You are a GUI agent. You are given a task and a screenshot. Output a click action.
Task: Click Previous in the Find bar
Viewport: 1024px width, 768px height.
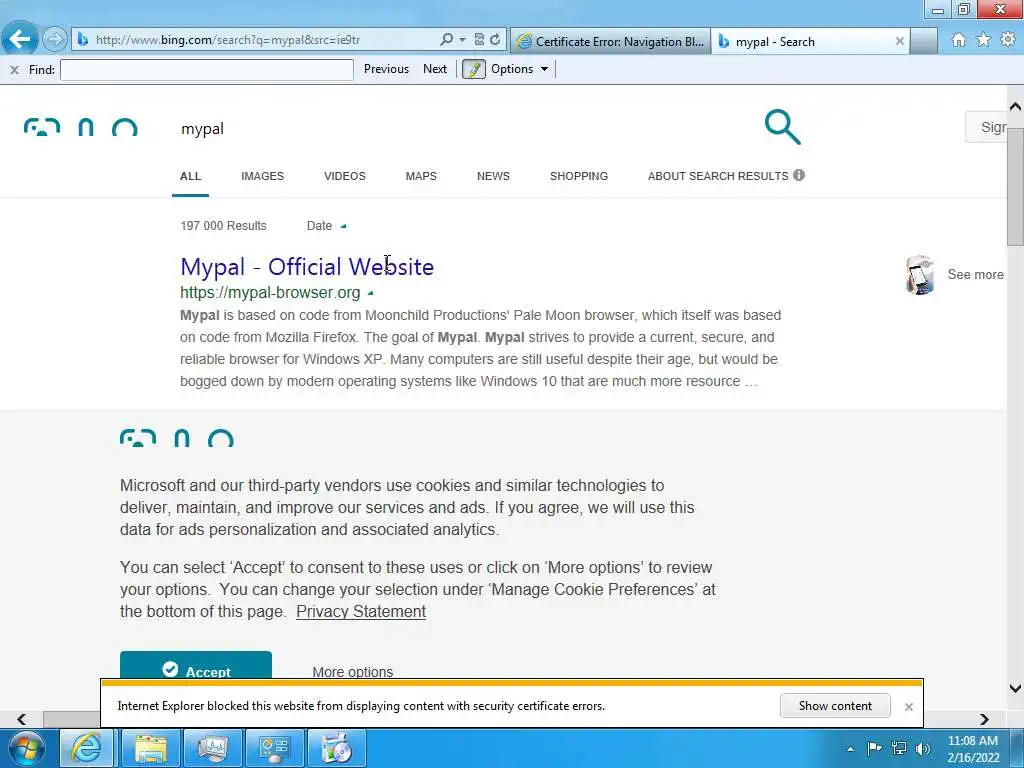(386, 69)
